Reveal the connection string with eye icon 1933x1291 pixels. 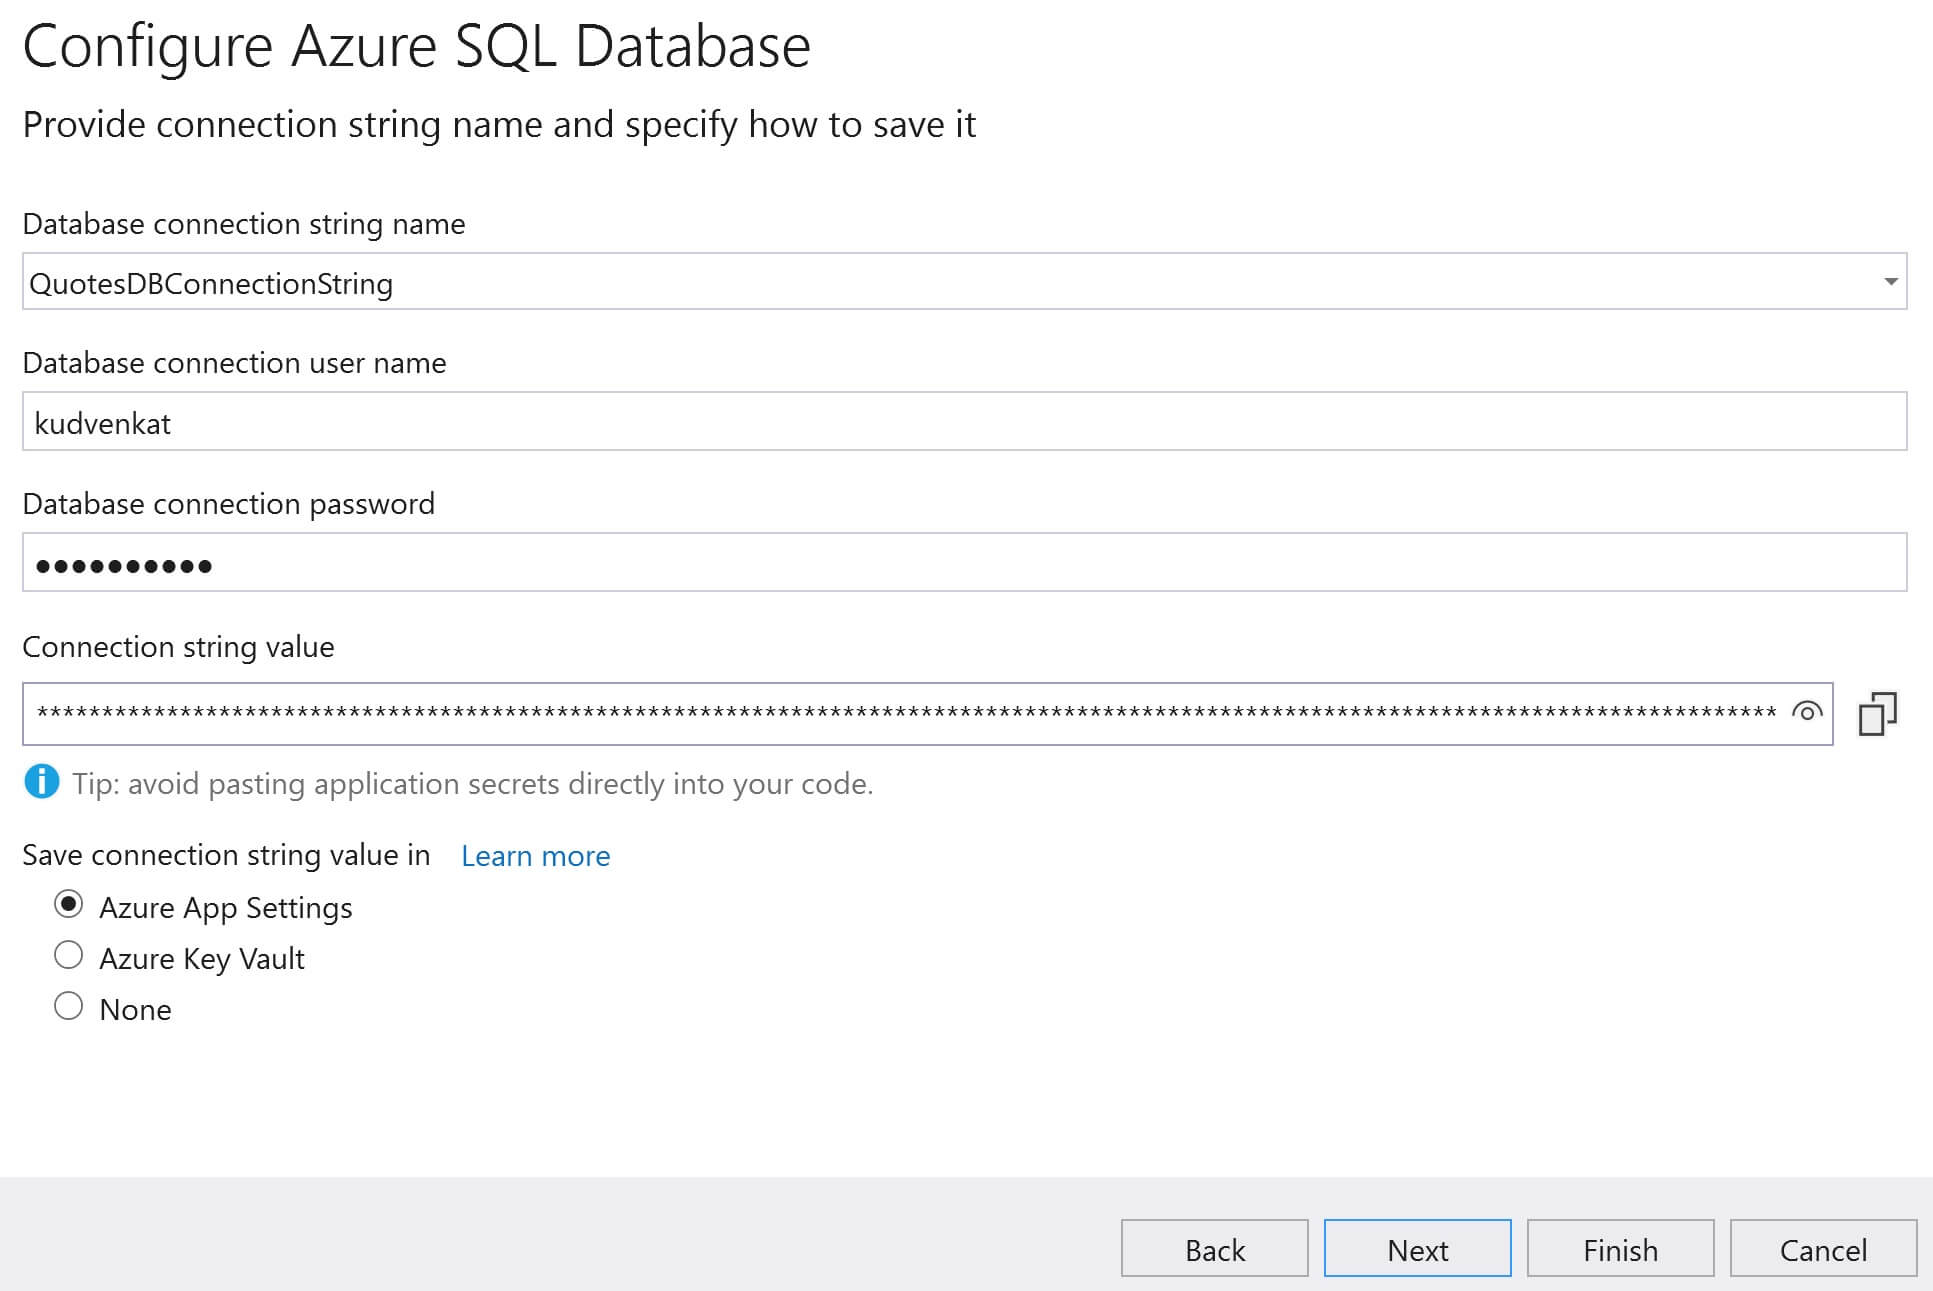(1807, 712)
